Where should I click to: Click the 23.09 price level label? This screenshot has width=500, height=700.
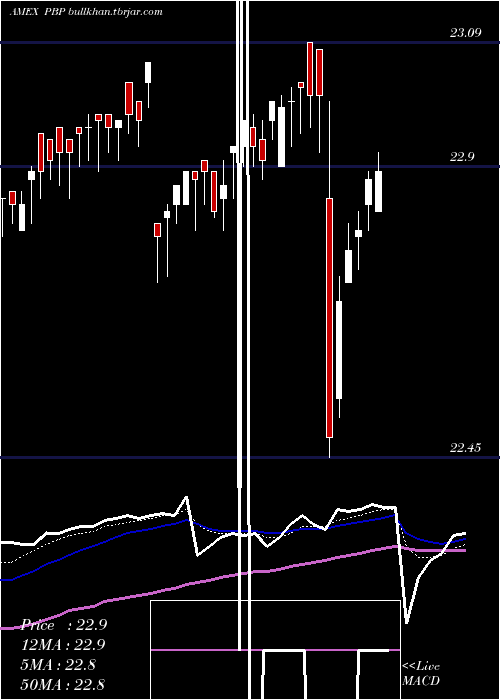pyautogui.click(x=465, y=33)
